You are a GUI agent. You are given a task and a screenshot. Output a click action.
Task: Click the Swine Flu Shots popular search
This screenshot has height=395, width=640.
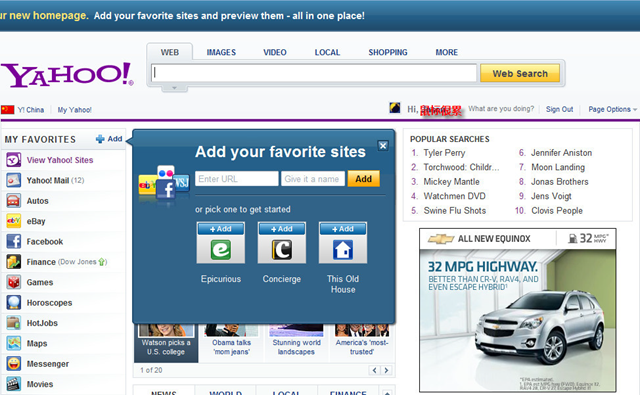tap(455, 211)
